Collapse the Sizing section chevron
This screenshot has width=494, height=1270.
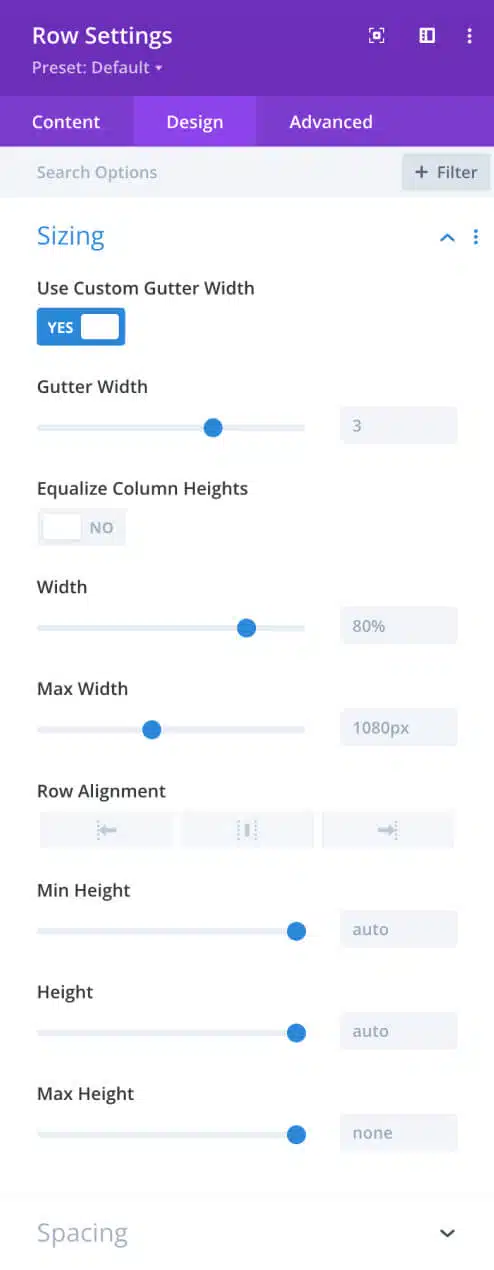pyautogui.click(x=447, y=237)
